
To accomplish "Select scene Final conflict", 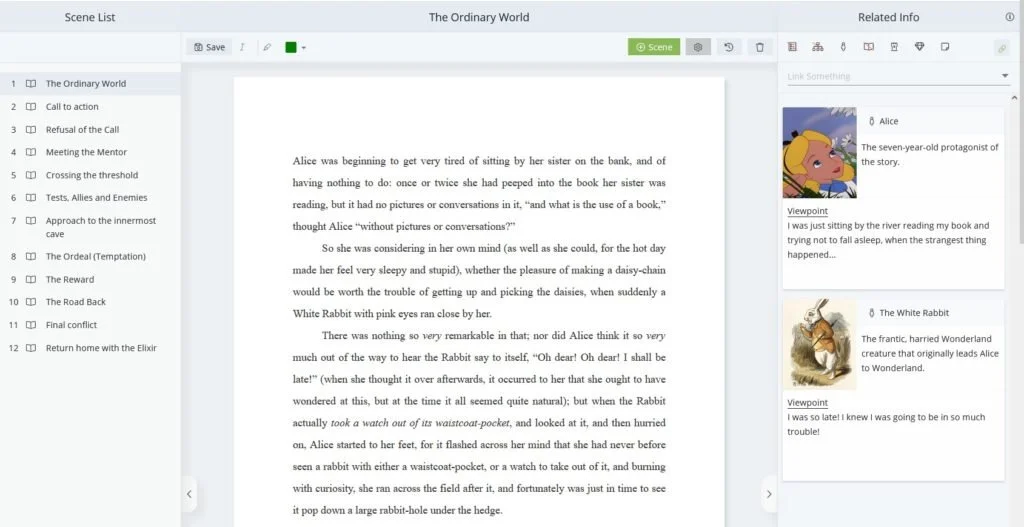I will tap(90, 325).
